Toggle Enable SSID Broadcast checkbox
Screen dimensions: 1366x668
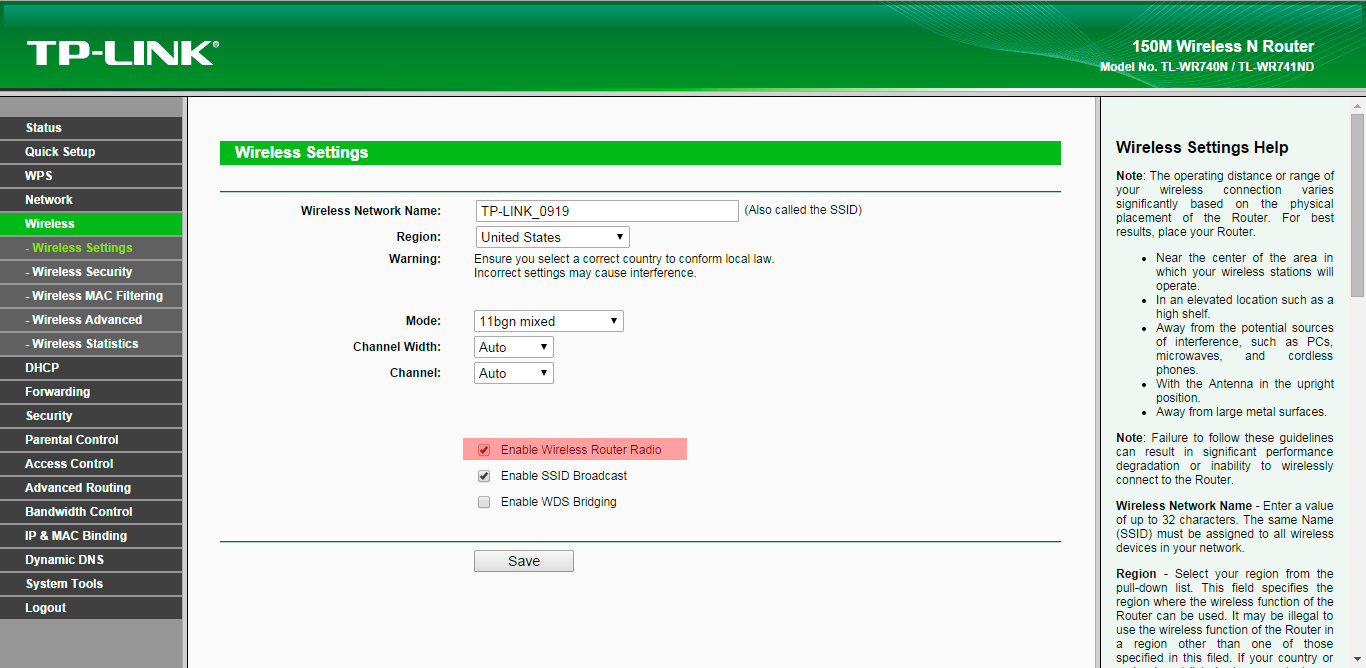[x=484, y=476]
